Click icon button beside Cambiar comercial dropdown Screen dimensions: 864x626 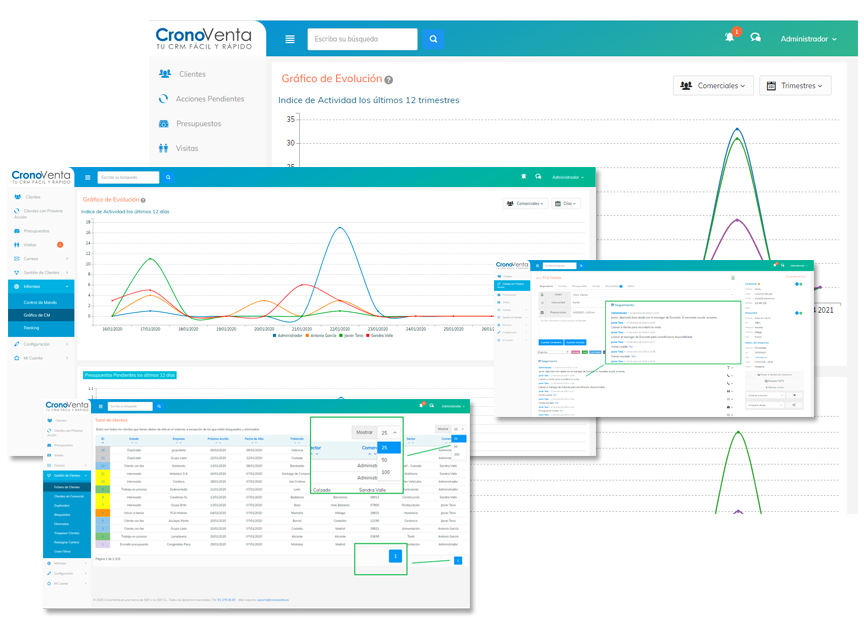click(795, 395)
